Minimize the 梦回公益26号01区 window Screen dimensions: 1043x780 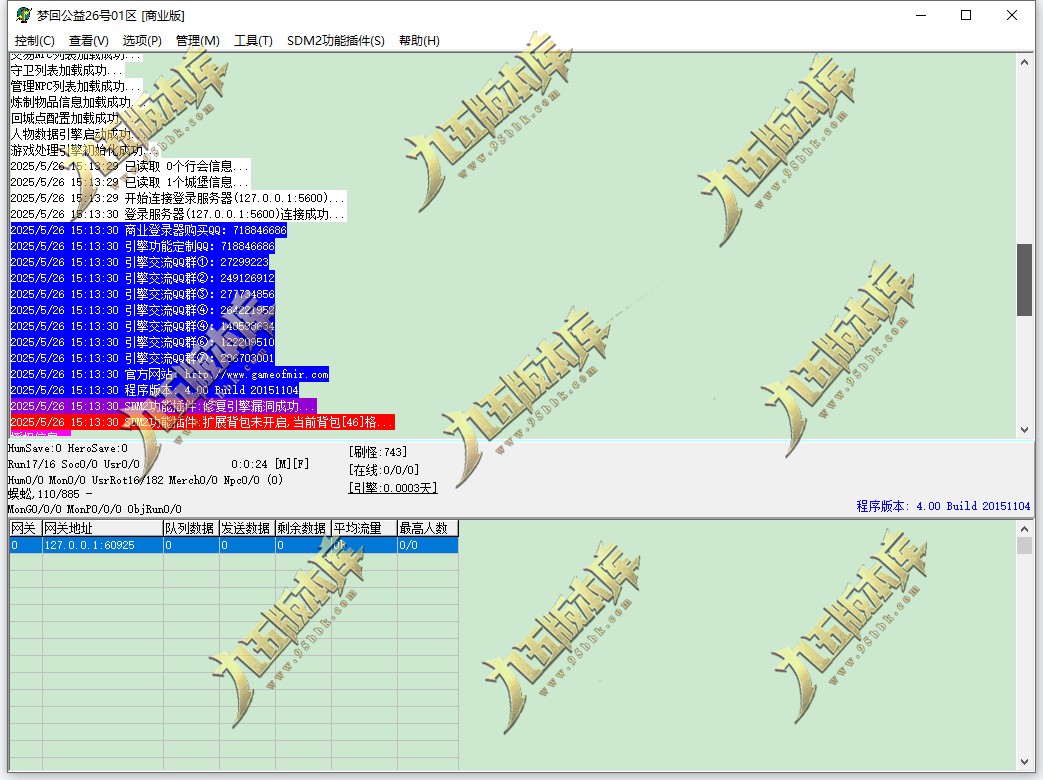pyautogui.click(x=921, y=15)
